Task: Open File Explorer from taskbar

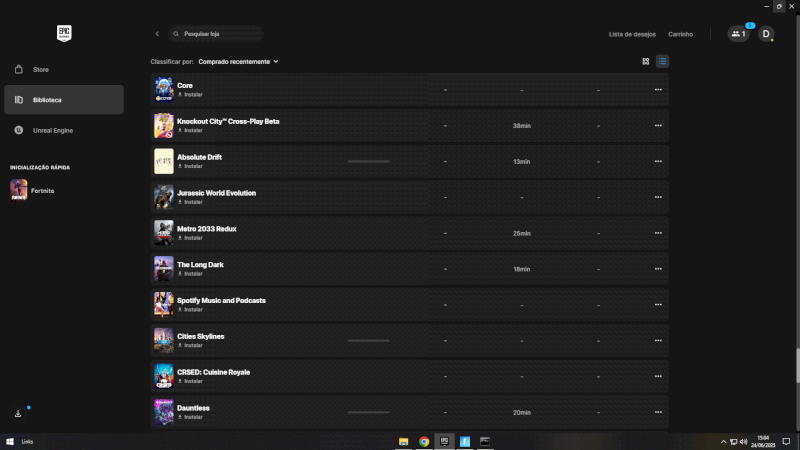Action: [404, 441]
